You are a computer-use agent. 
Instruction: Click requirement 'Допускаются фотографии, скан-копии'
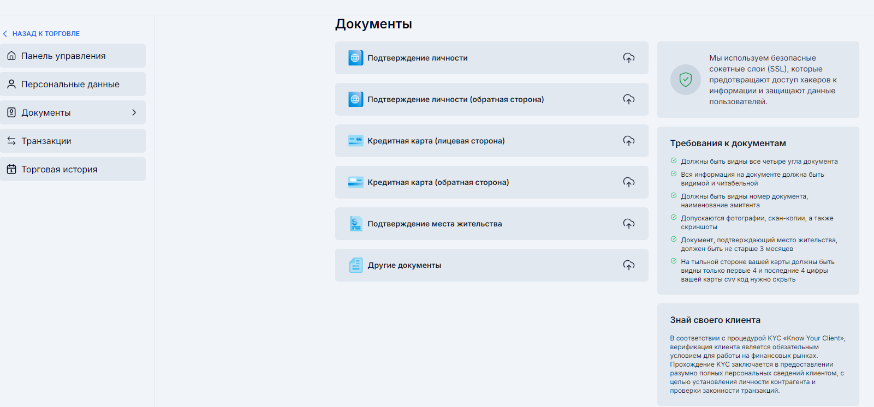(x=757, y=222)
